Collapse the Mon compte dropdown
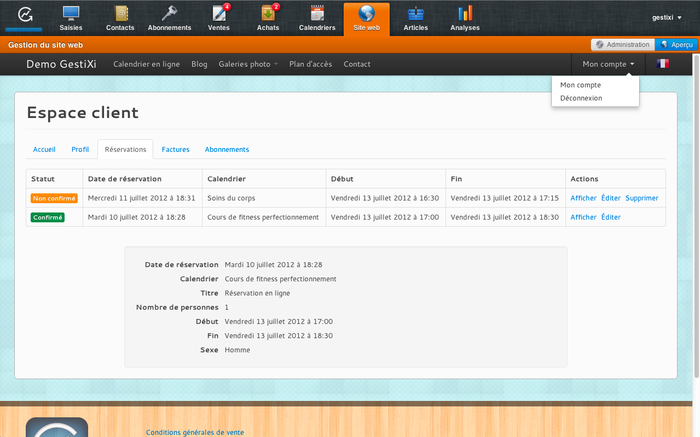The height and width of the screenshot is (437, 700). click(608, 64)
